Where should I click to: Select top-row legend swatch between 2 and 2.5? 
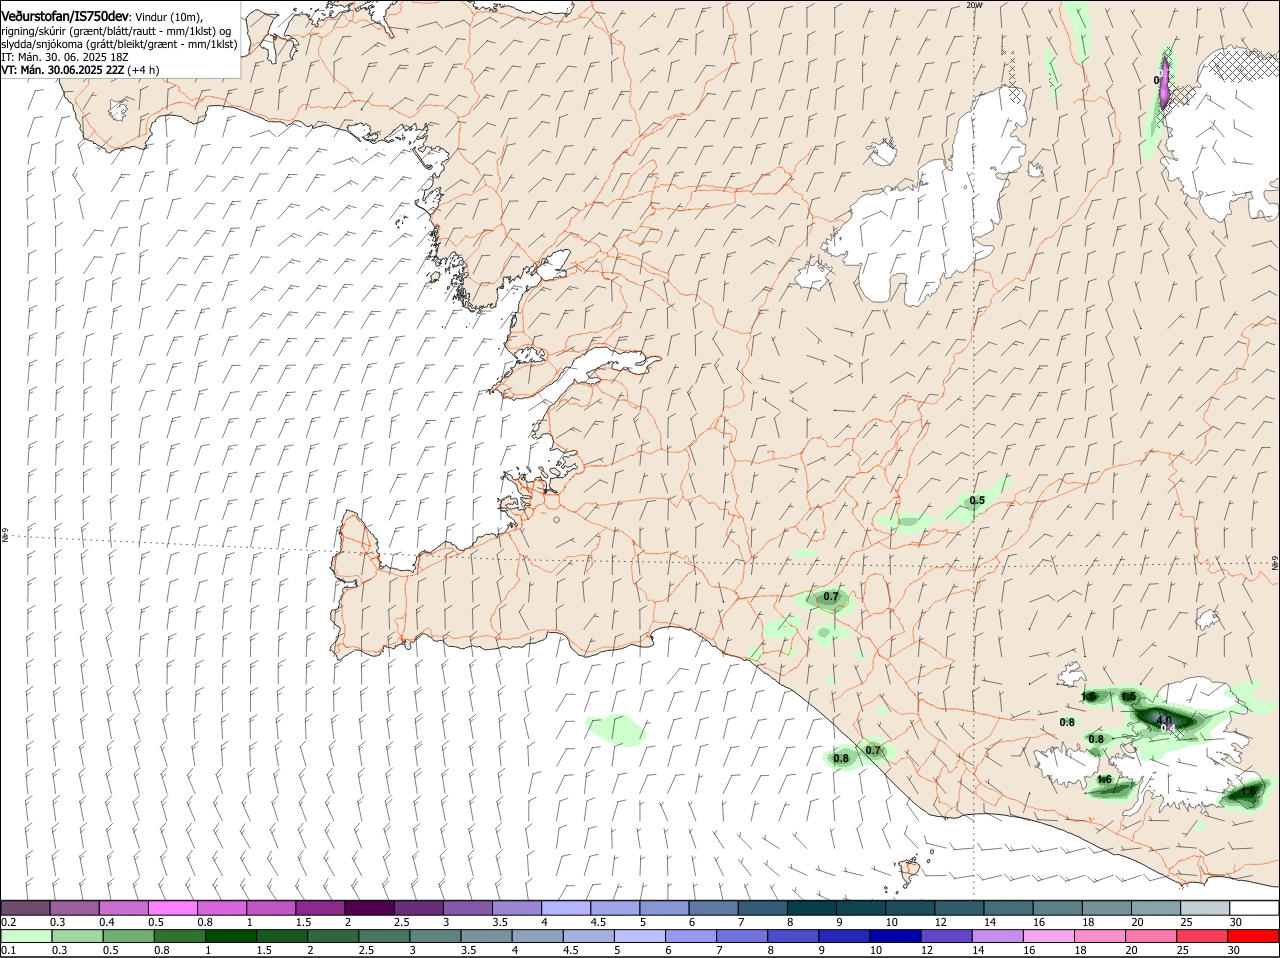click(369, 908)
